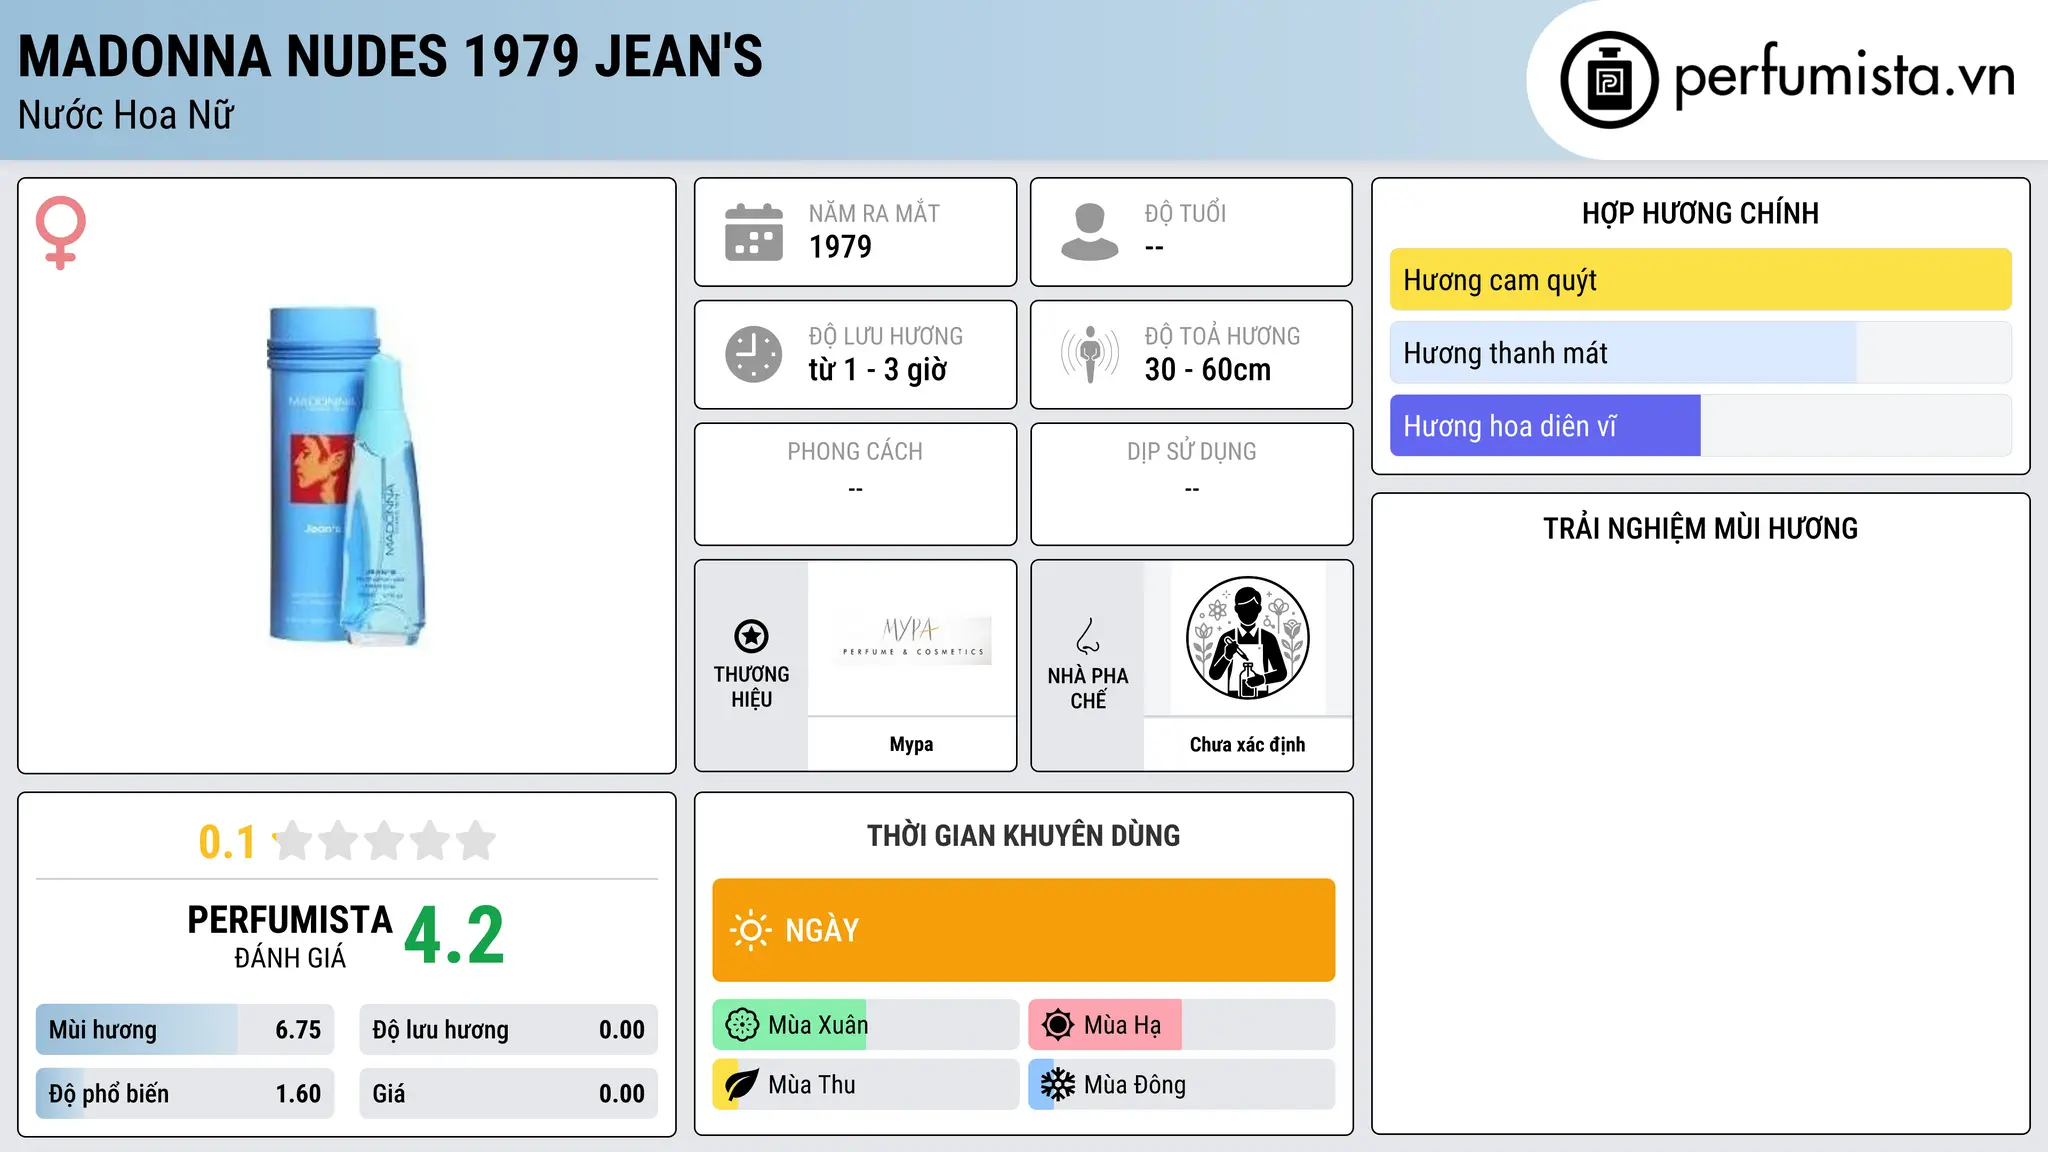Click the PERFUMISTA ĐÁNH GIÁ label
Image resolution: width=2048 pixels, height=1152 pixels.
coord(290,937)
